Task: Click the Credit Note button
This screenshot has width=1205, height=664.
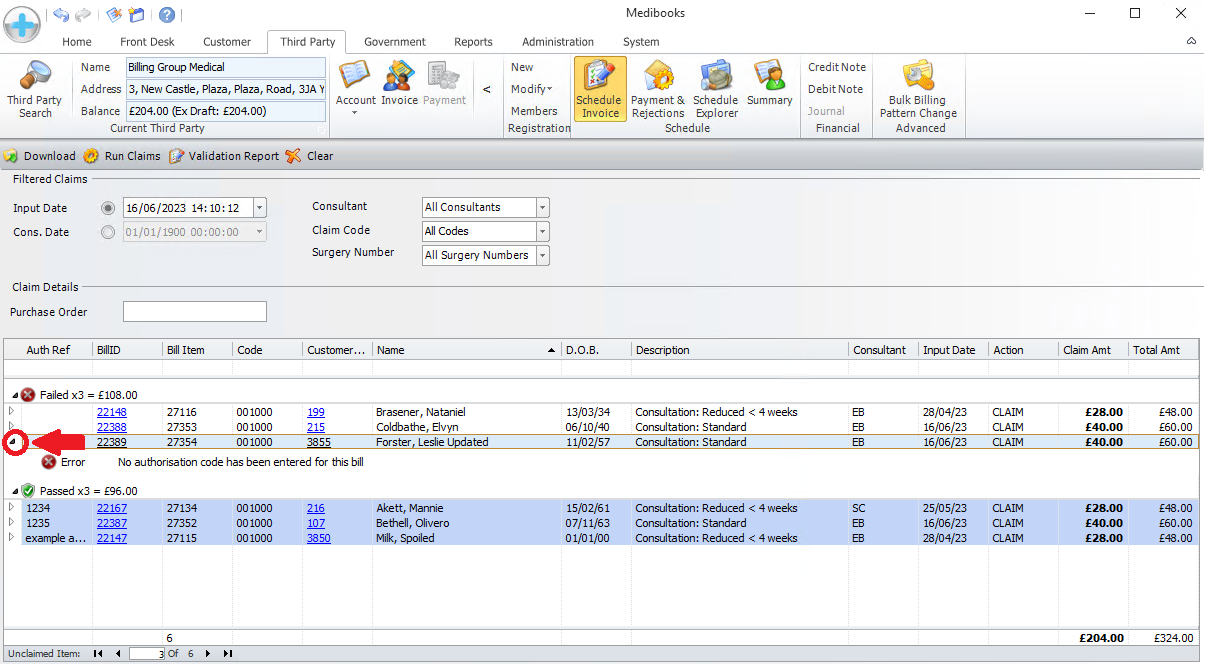Action: tap(836, 67)
